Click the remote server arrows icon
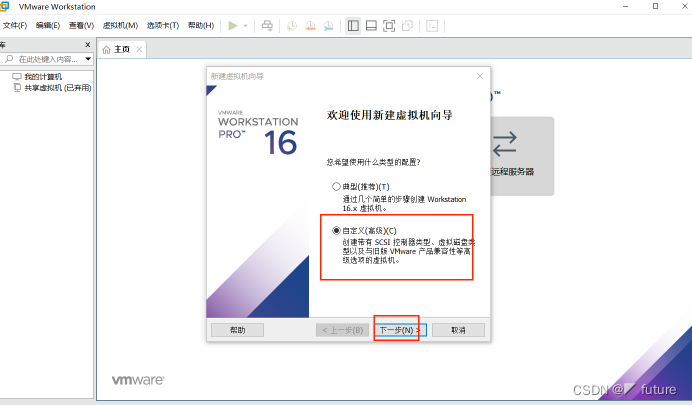Image resolution: width=692 pixels, height=405 pixels. pos(504,144)
